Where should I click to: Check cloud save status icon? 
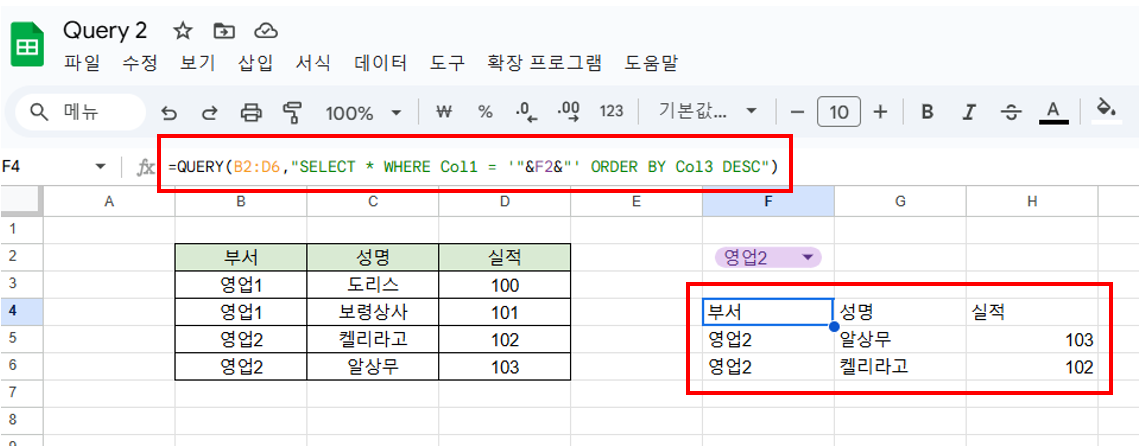267,31
